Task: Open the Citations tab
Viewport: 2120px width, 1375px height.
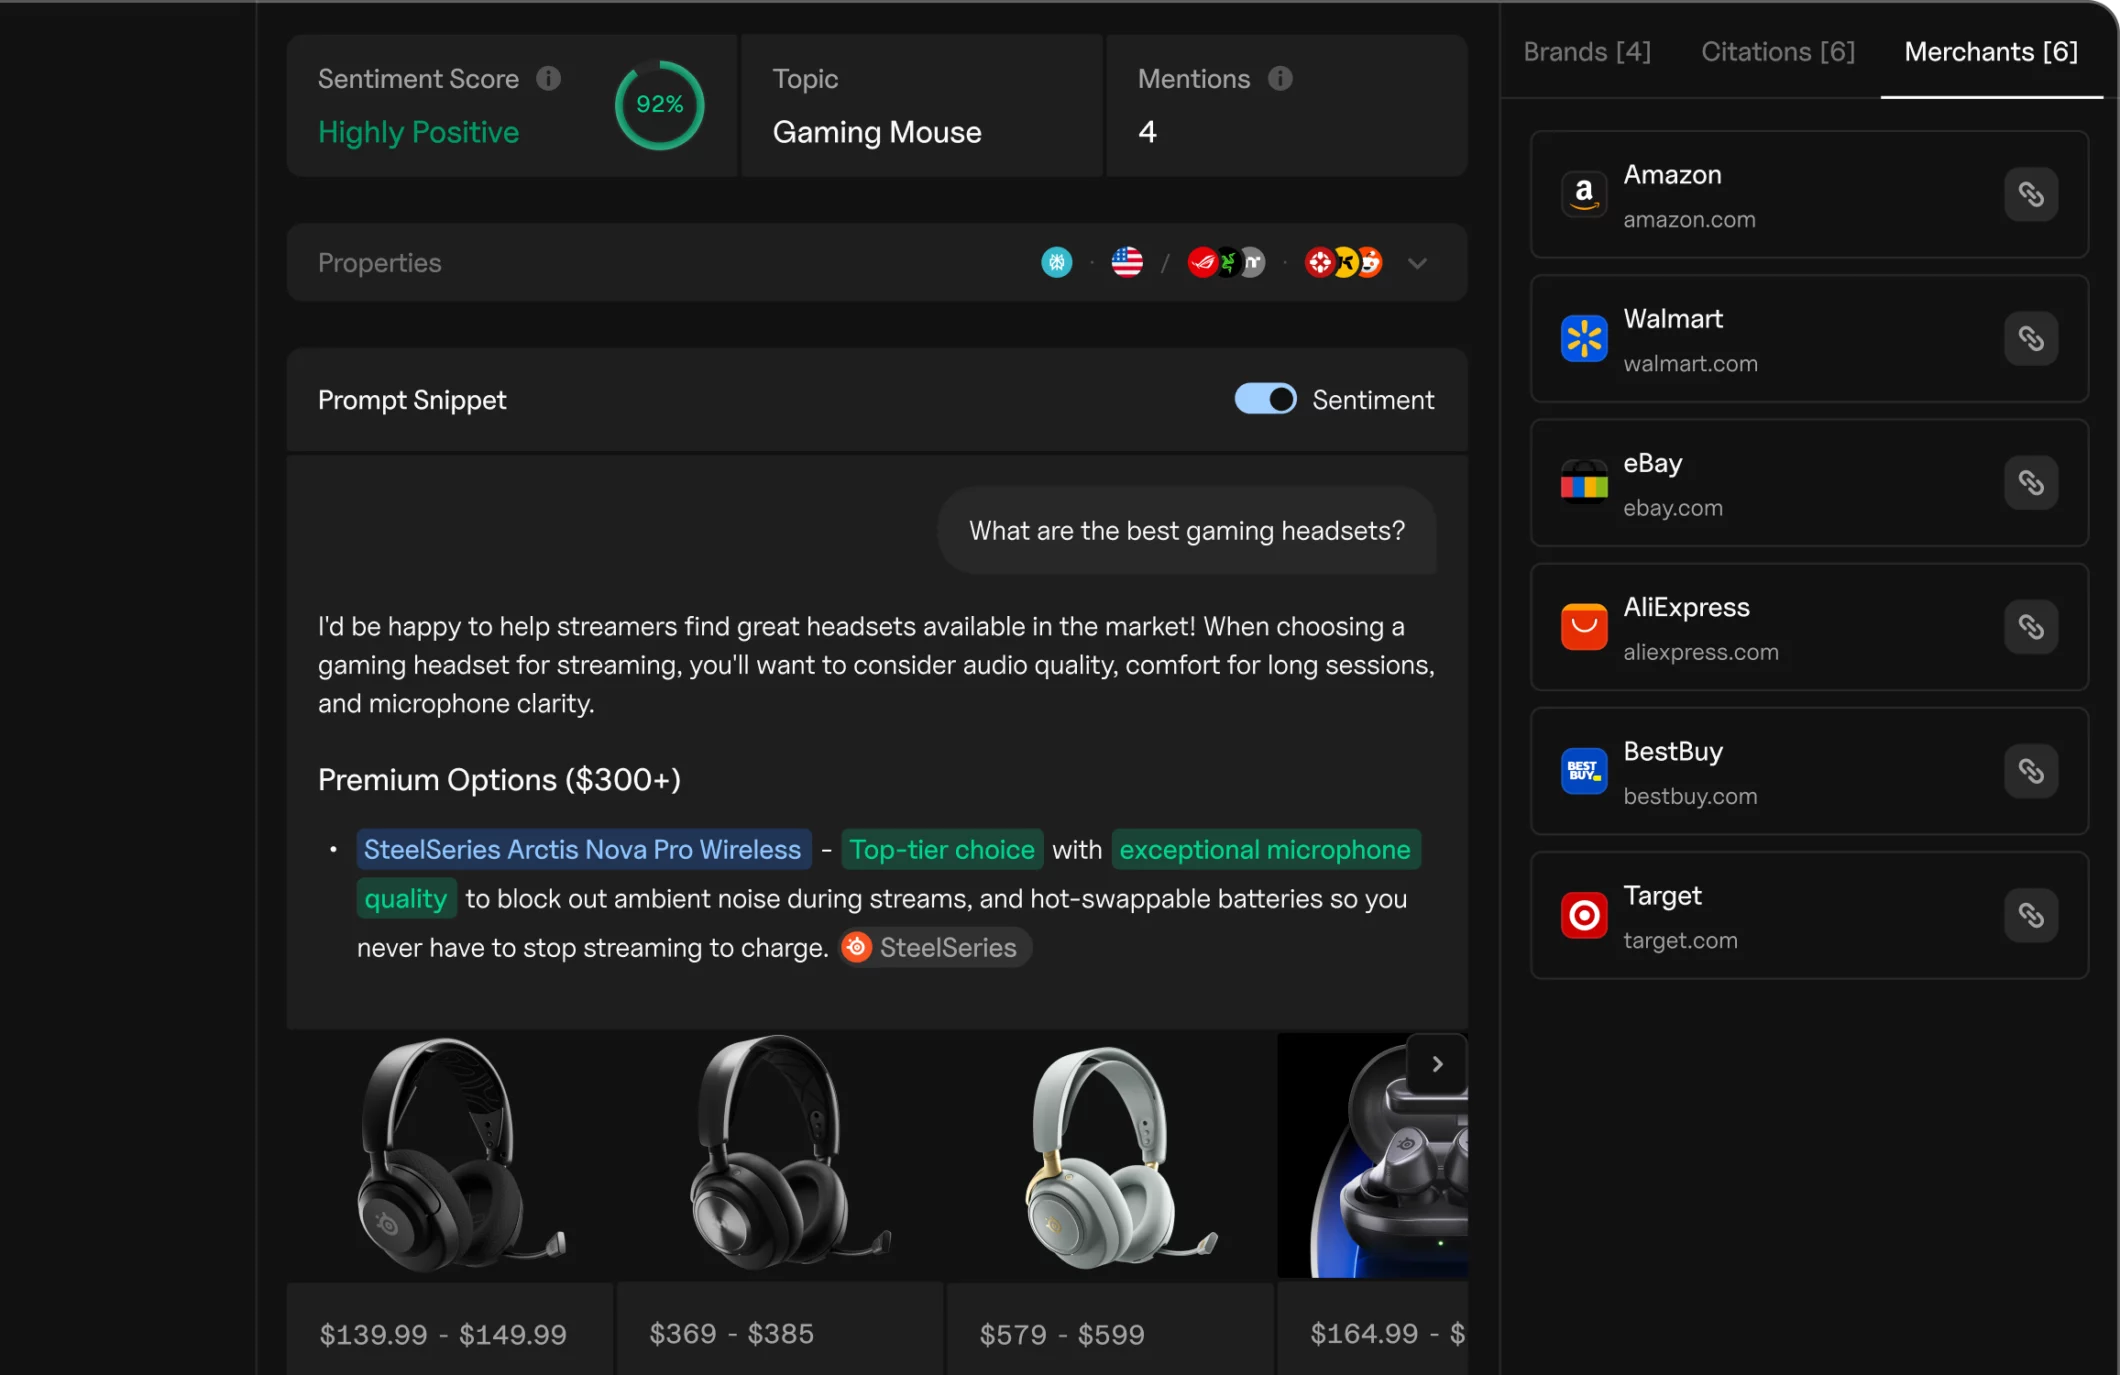Action: tap(1778, 52)
